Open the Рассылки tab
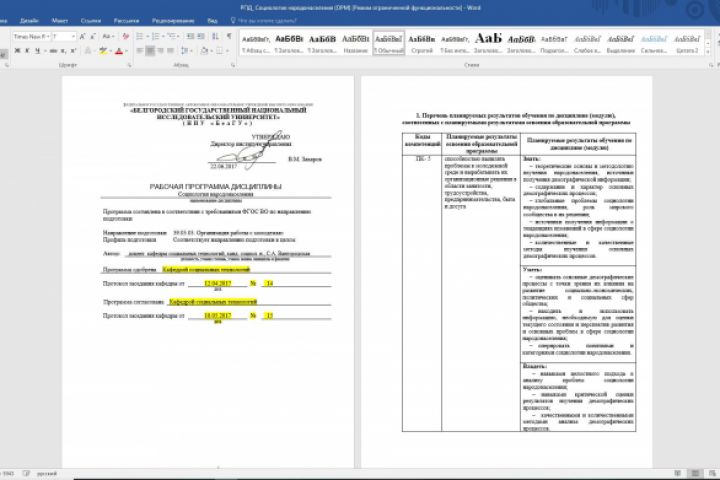 pyautogui.click(x=126, y=21)
